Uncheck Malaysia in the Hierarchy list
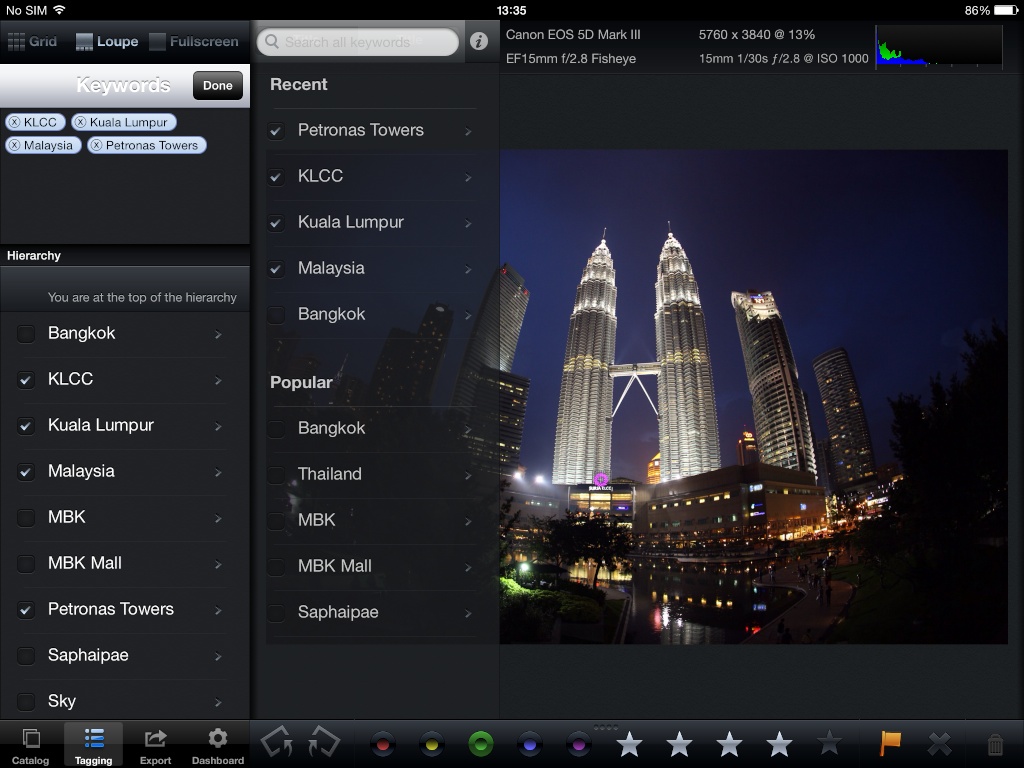Screen dimensions: 1024x768 click(x=26, y=472)
